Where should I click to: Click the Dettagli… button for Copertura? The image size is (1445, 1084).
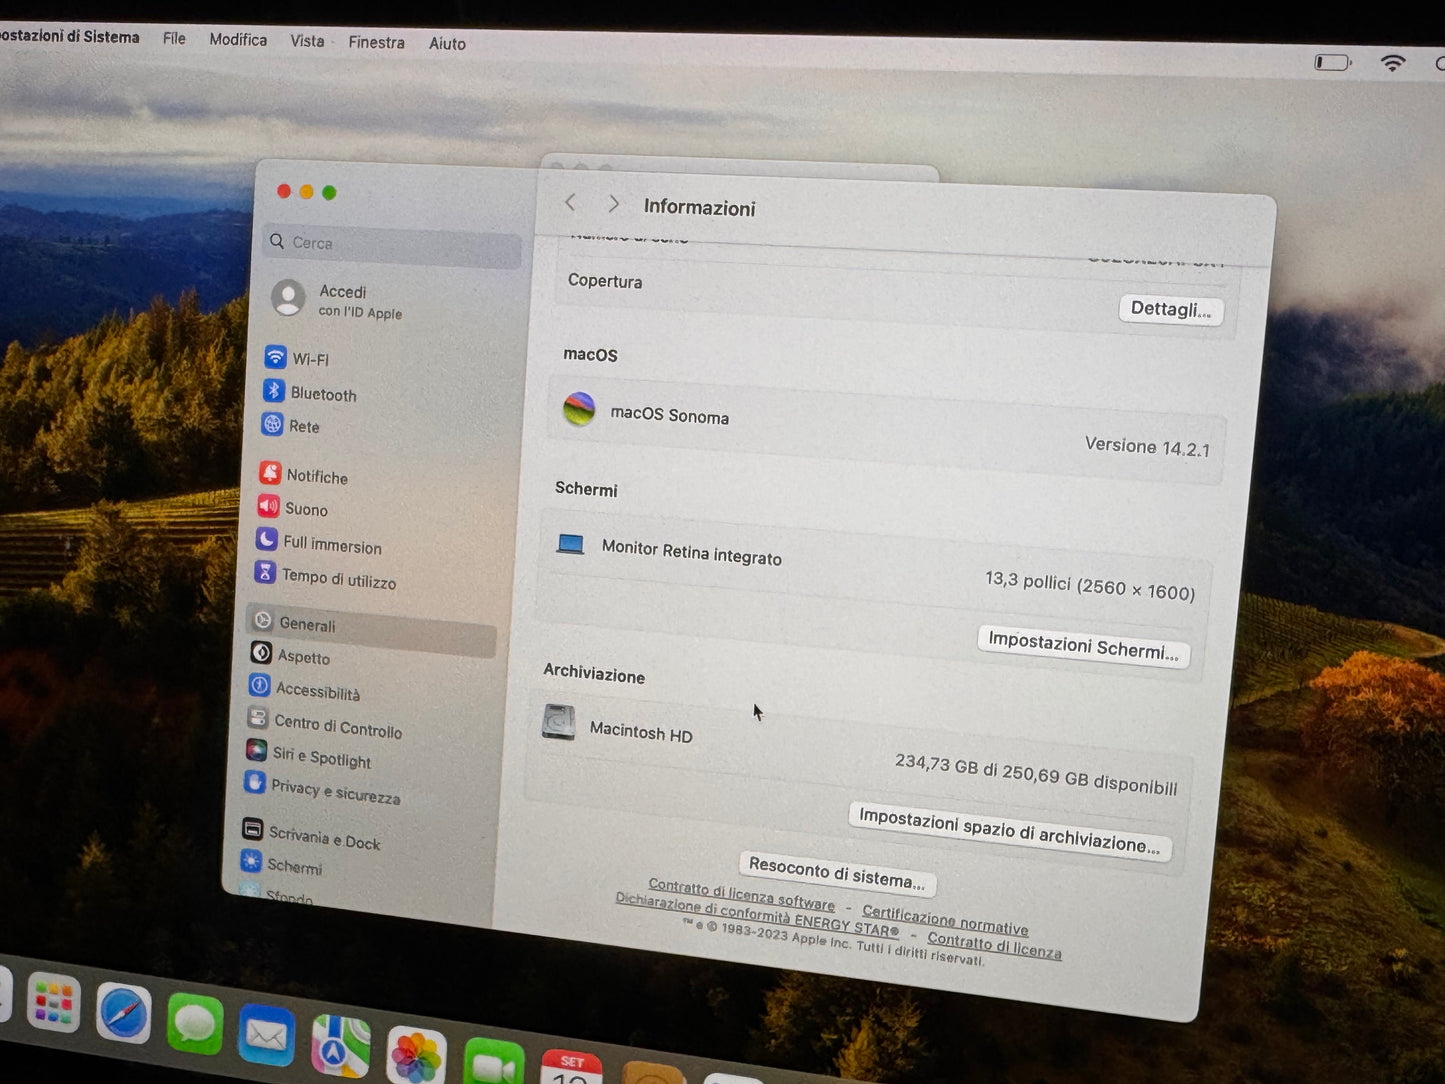click(1170, 310)
